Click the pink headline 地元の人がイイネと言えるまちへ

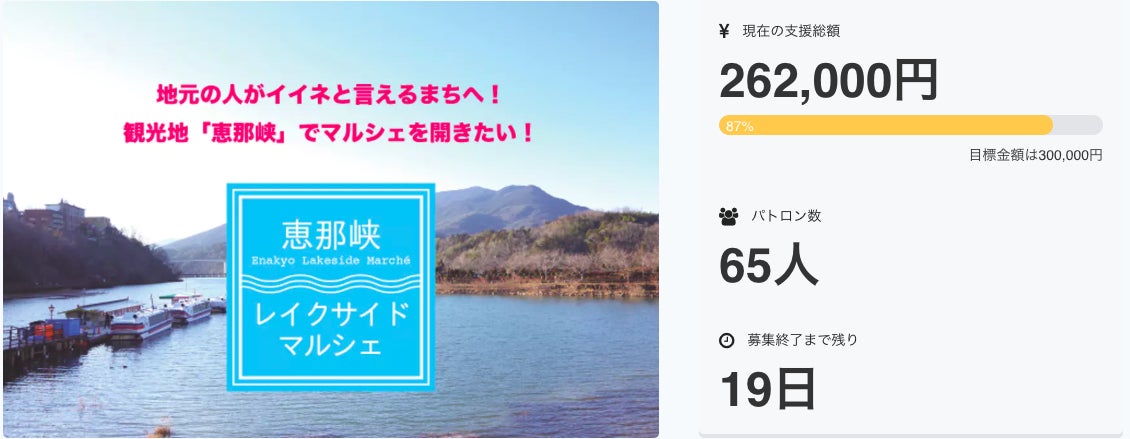[x=329, y=96]
